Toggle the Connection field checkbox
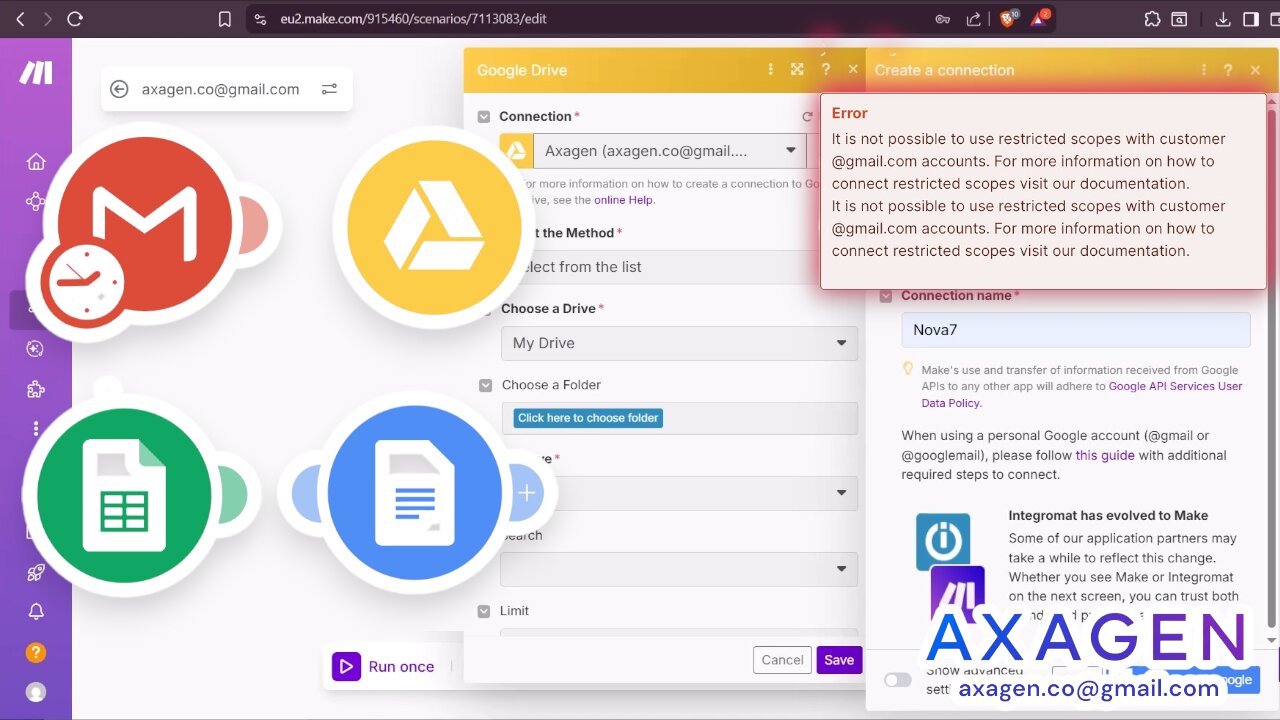Viewport: 1280px width, 720px height. click(484, 117)
